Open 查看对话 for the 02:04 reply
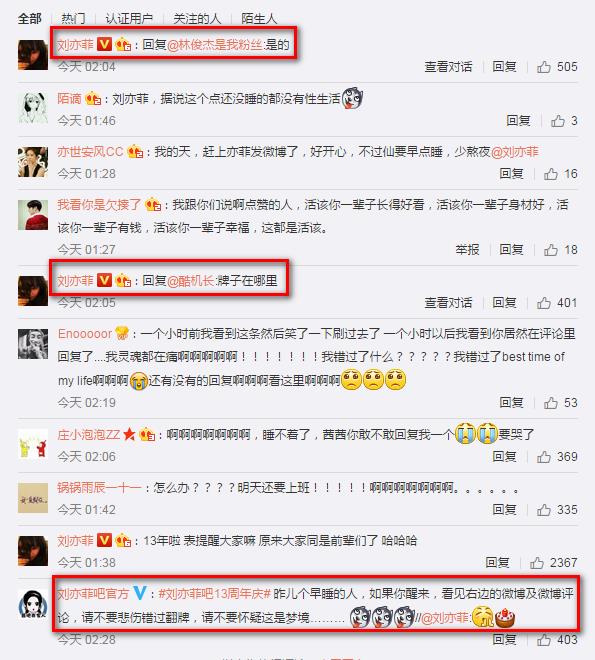 [x=448, y=67]
